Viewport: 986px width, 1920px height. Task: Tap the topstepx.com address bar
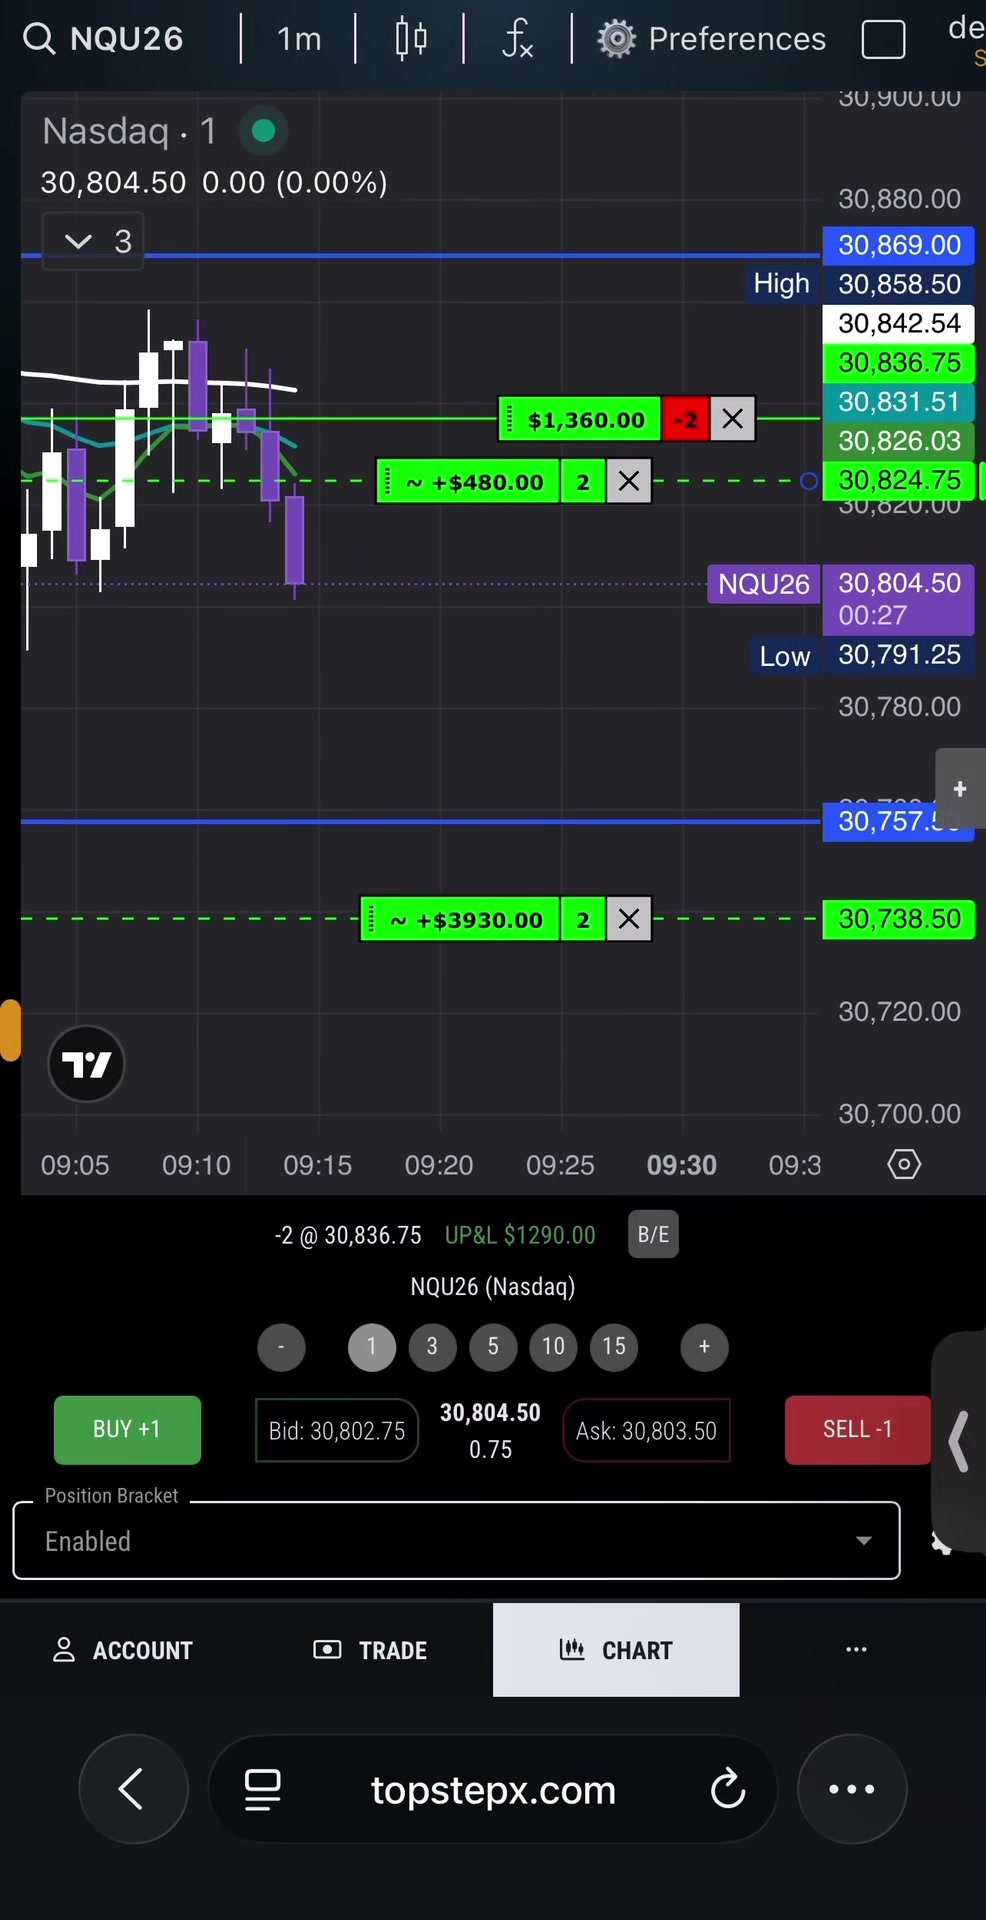pyautogui.click(x=493, y=1790)
